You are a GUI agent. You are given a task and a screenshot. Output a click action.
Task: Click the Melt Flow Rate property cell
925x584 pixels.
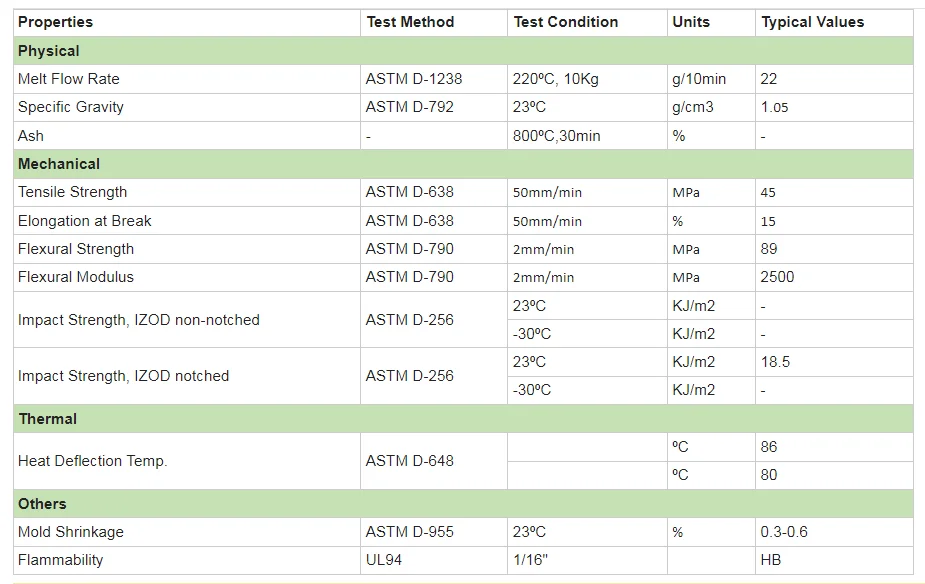pyautogui.click(x=68, y=79)
